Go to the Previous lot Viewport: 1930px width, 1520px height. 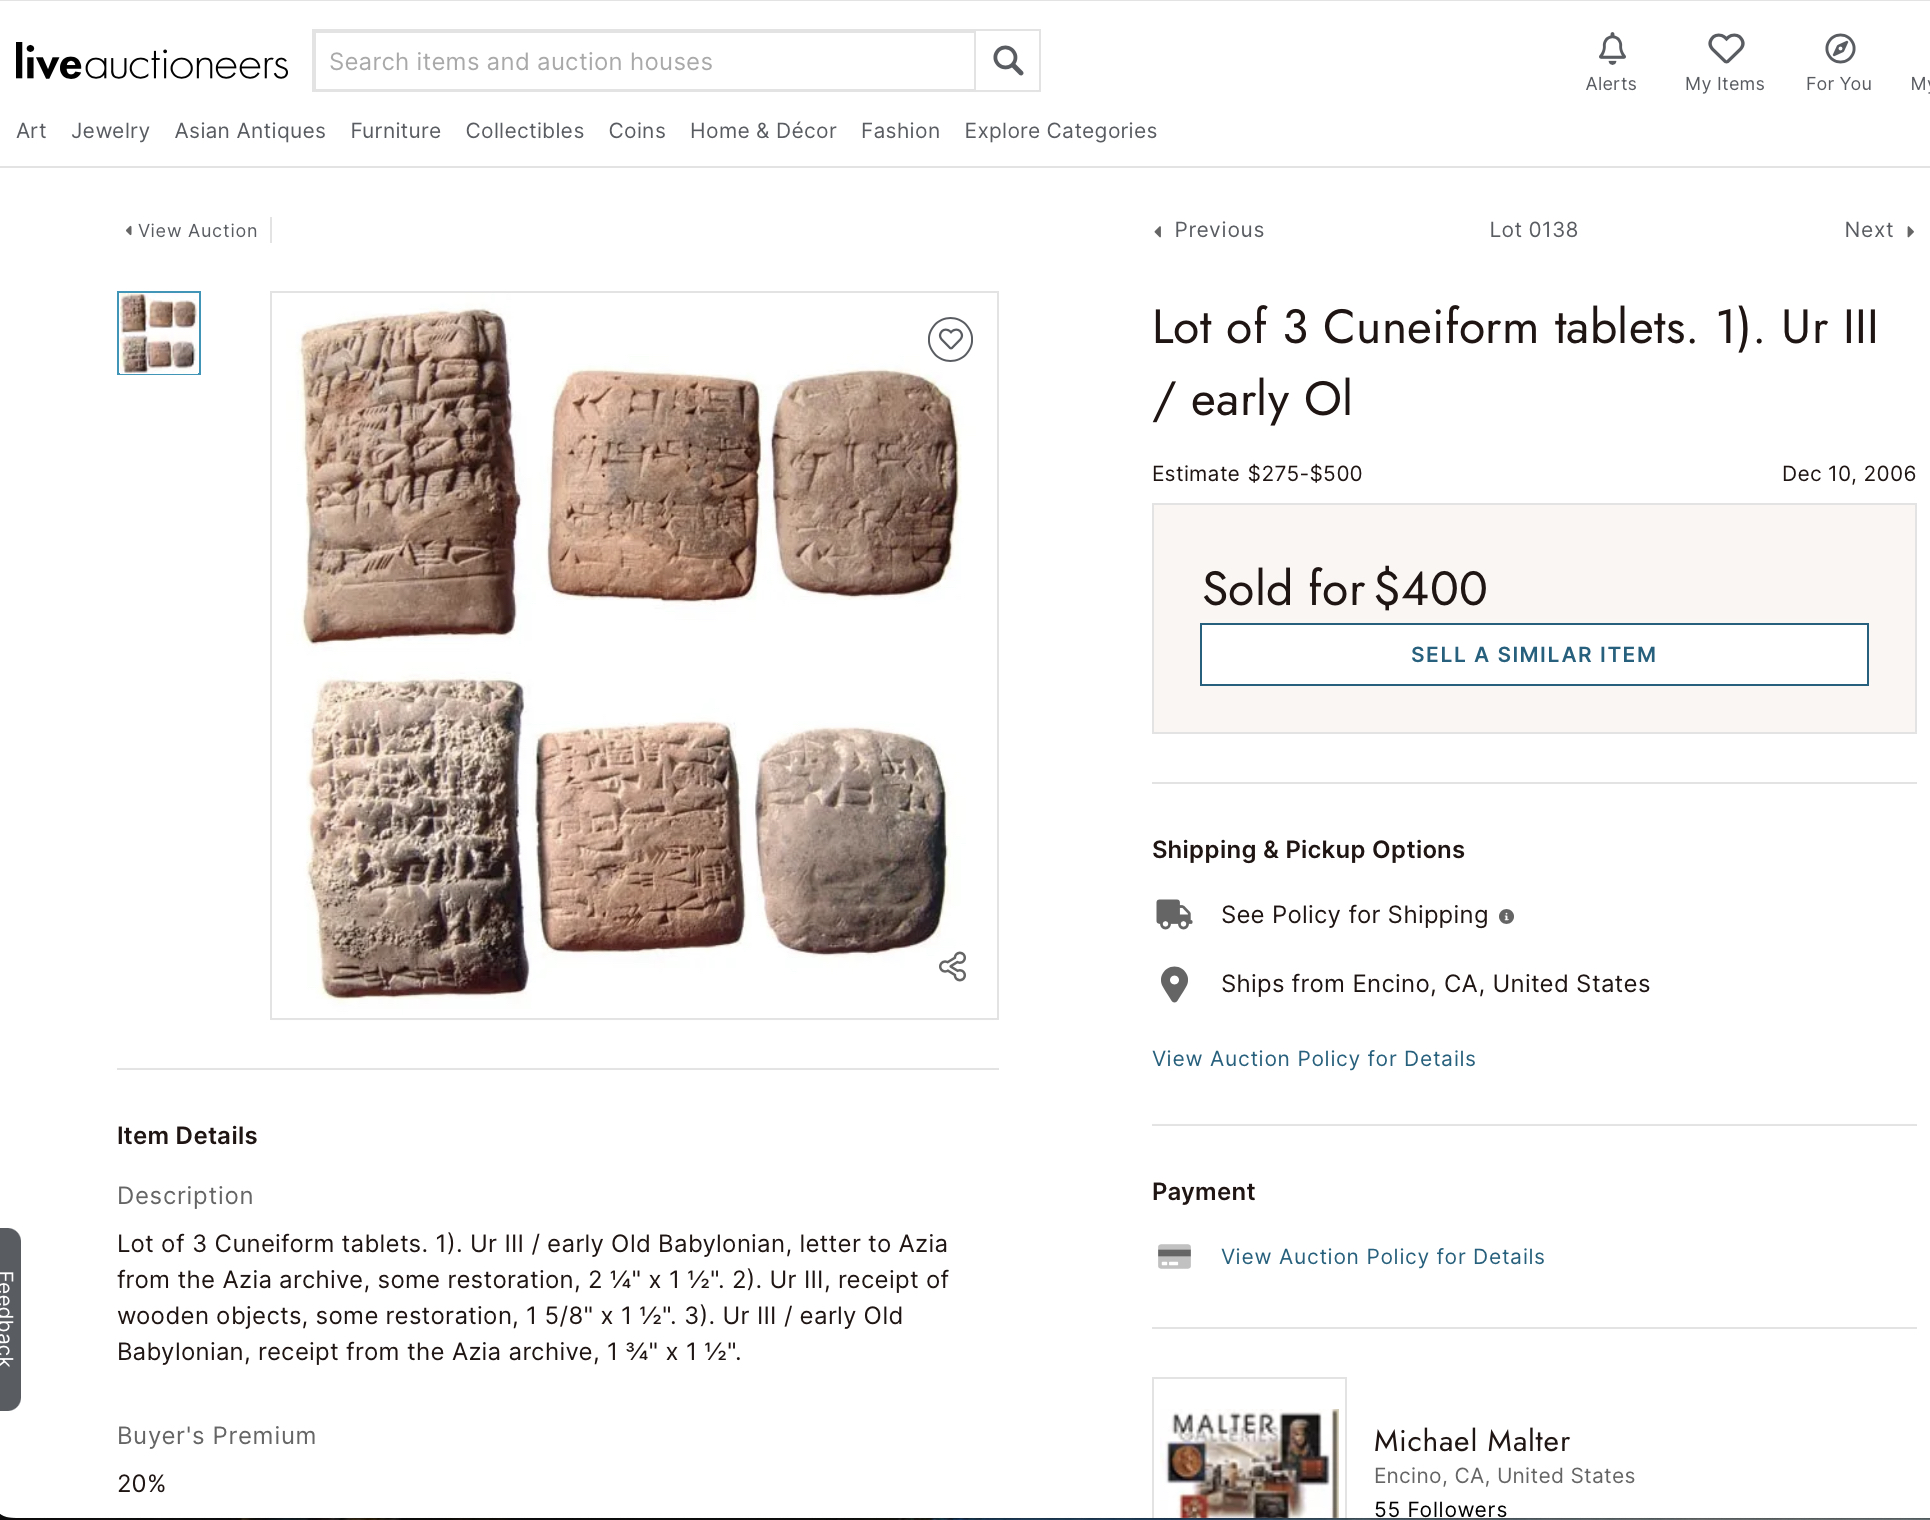tap(1209, 230)
